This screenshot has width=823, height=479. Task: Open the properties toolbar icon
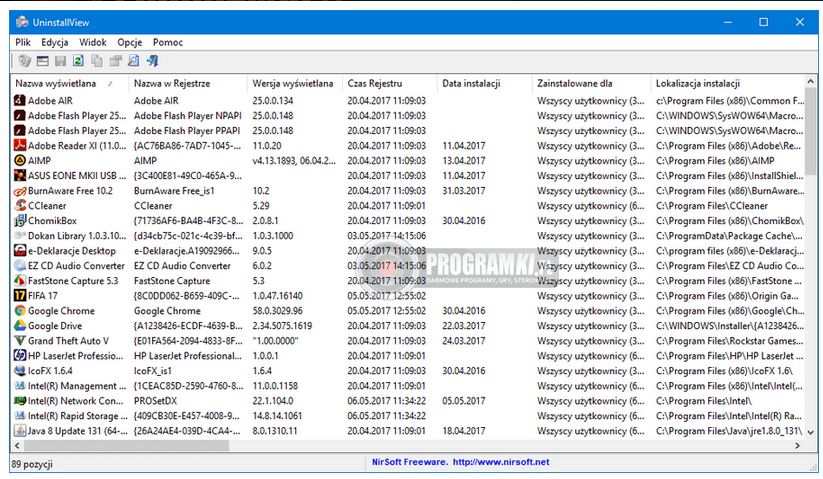115,61
